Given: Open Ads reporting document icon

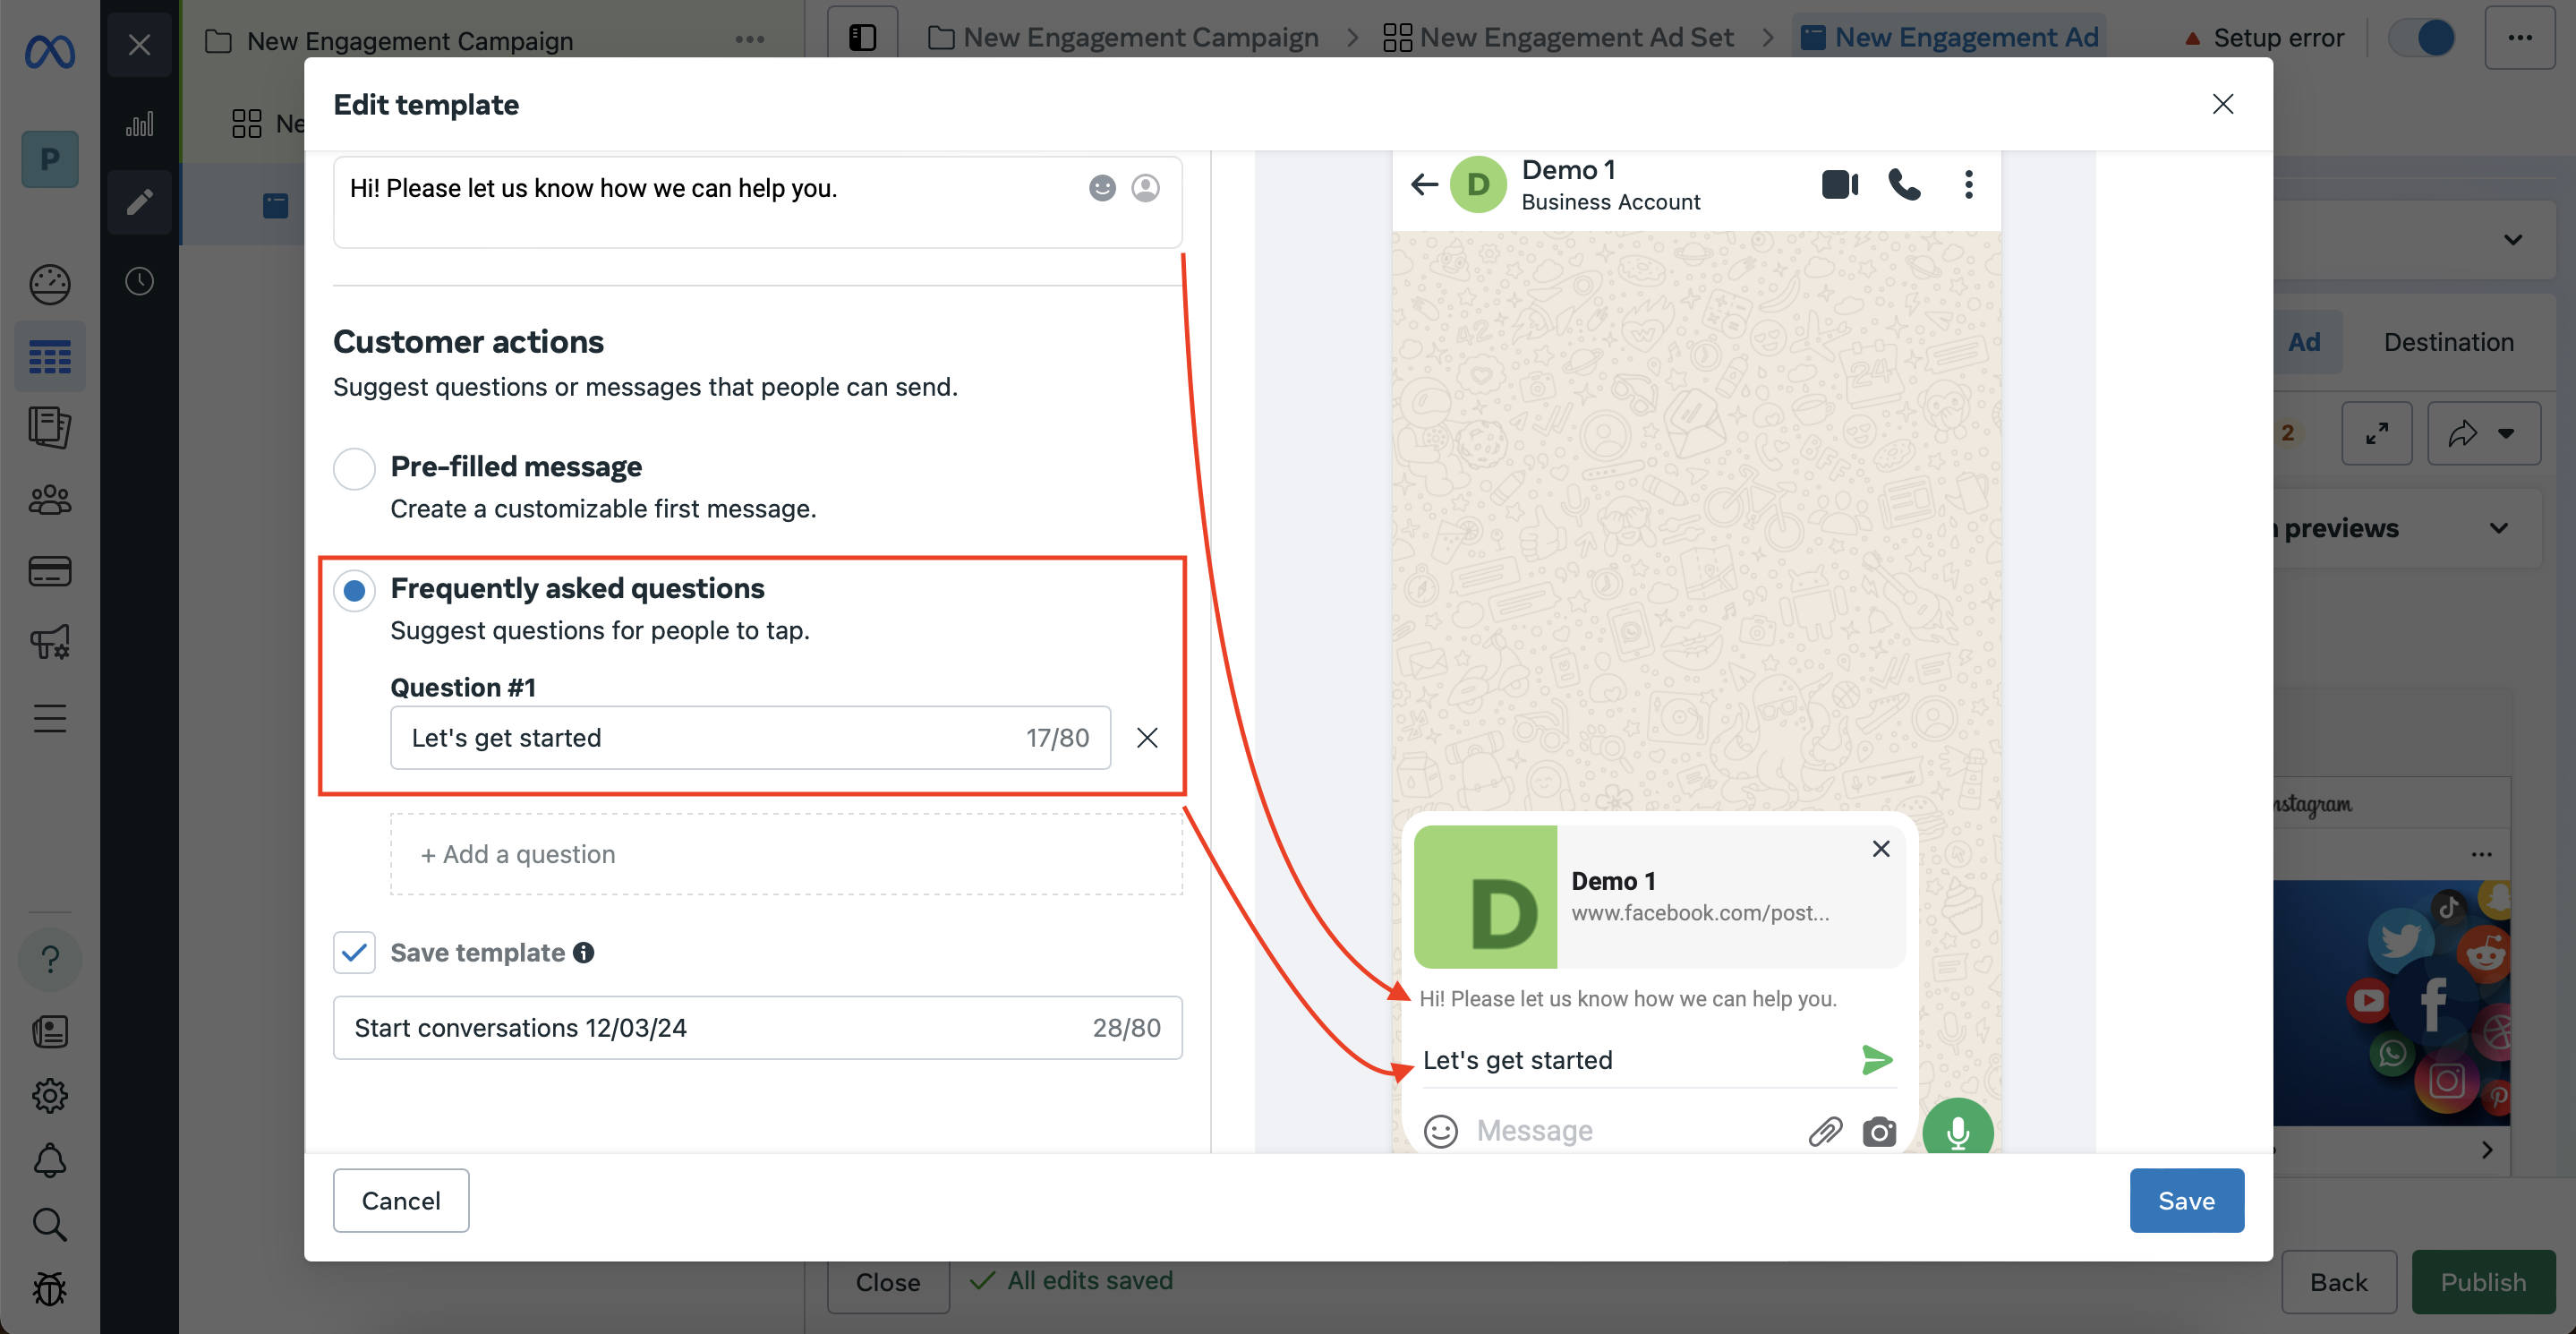Looking at the screenshot, I should click(49, 427).
